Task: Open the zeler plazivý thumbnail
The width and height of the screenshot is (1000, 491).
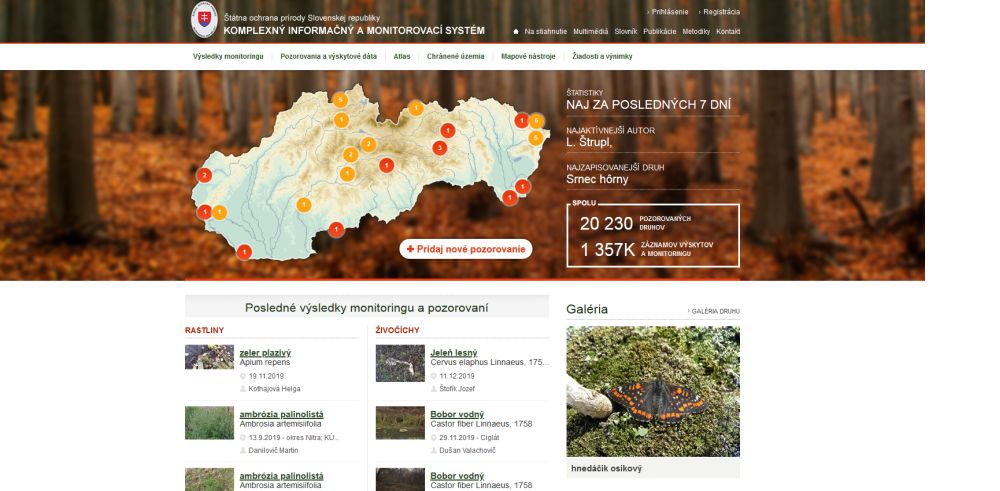Action: coord(209,357)
